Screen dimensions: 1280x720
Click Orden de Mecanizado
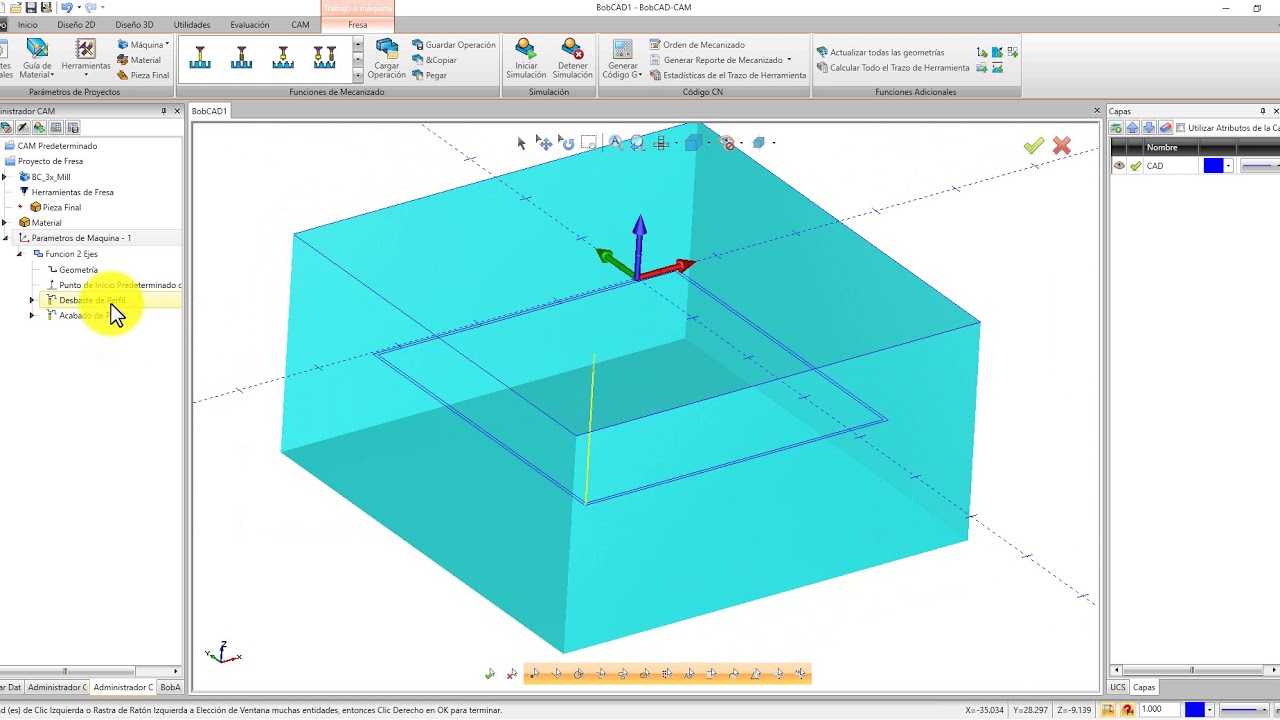[697, 45]
